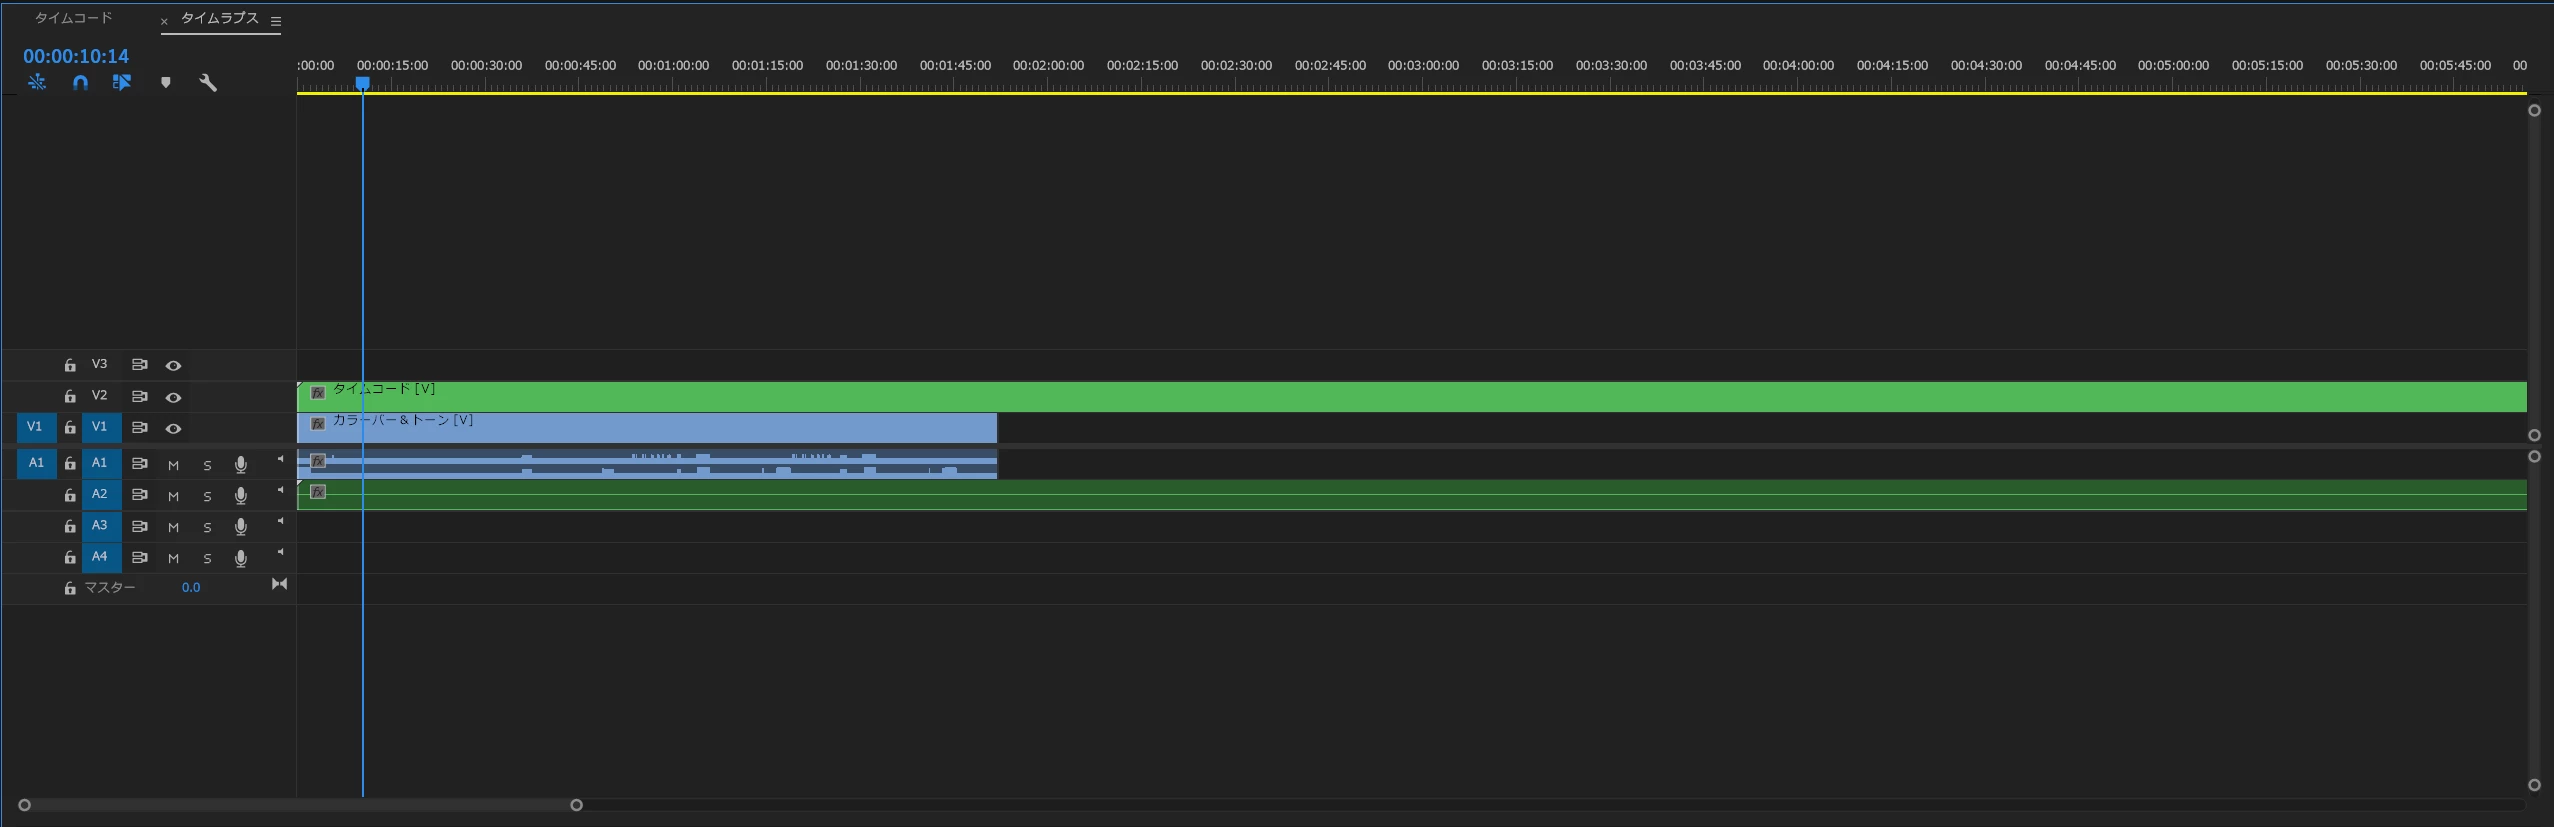Toggle sync lock on A4
The width and height of the screenshot is (2554, 827).
coord(140,556)
